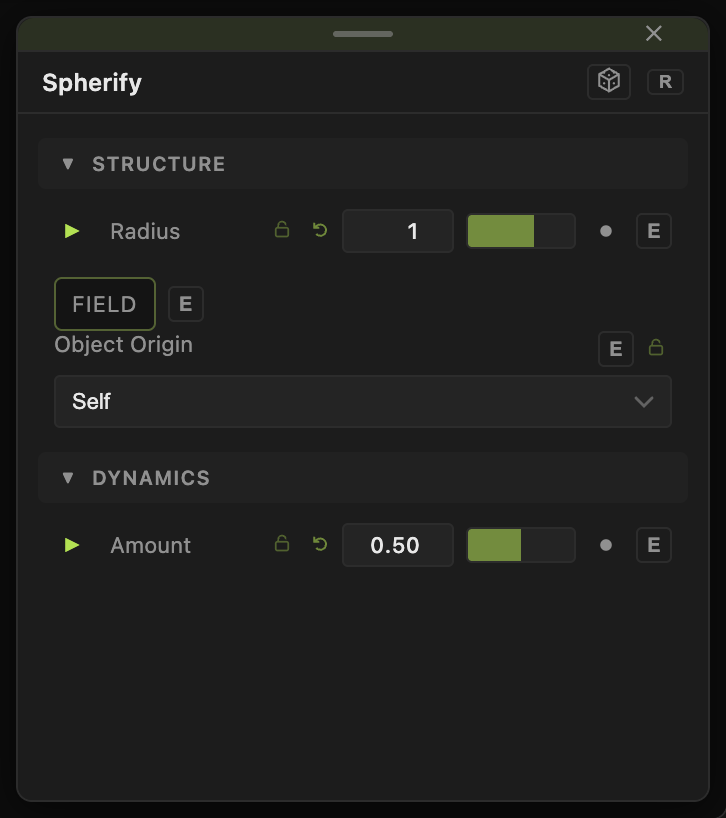Viewport: 726px width, 818px height.
Task: Click the FIELD button
Action: click(105, 304)
